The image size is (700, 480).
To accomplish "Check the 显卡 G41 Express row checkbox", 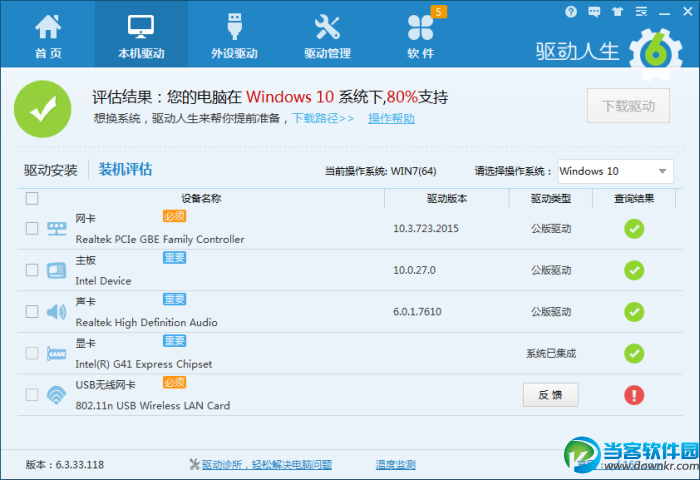I will (32, 353).
